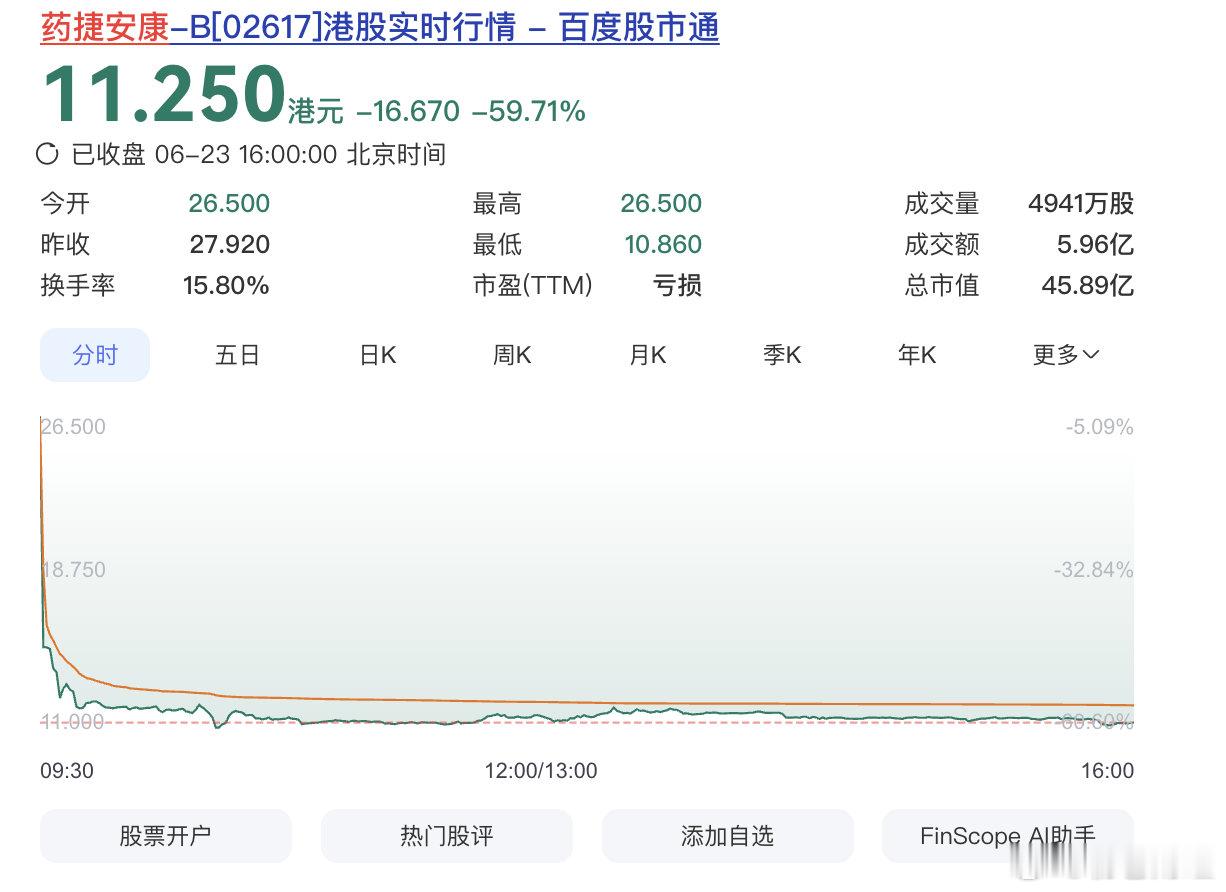Screen dimensions: 1226x892
Task: Click the 11.250 current price
Action: (164, 95)
